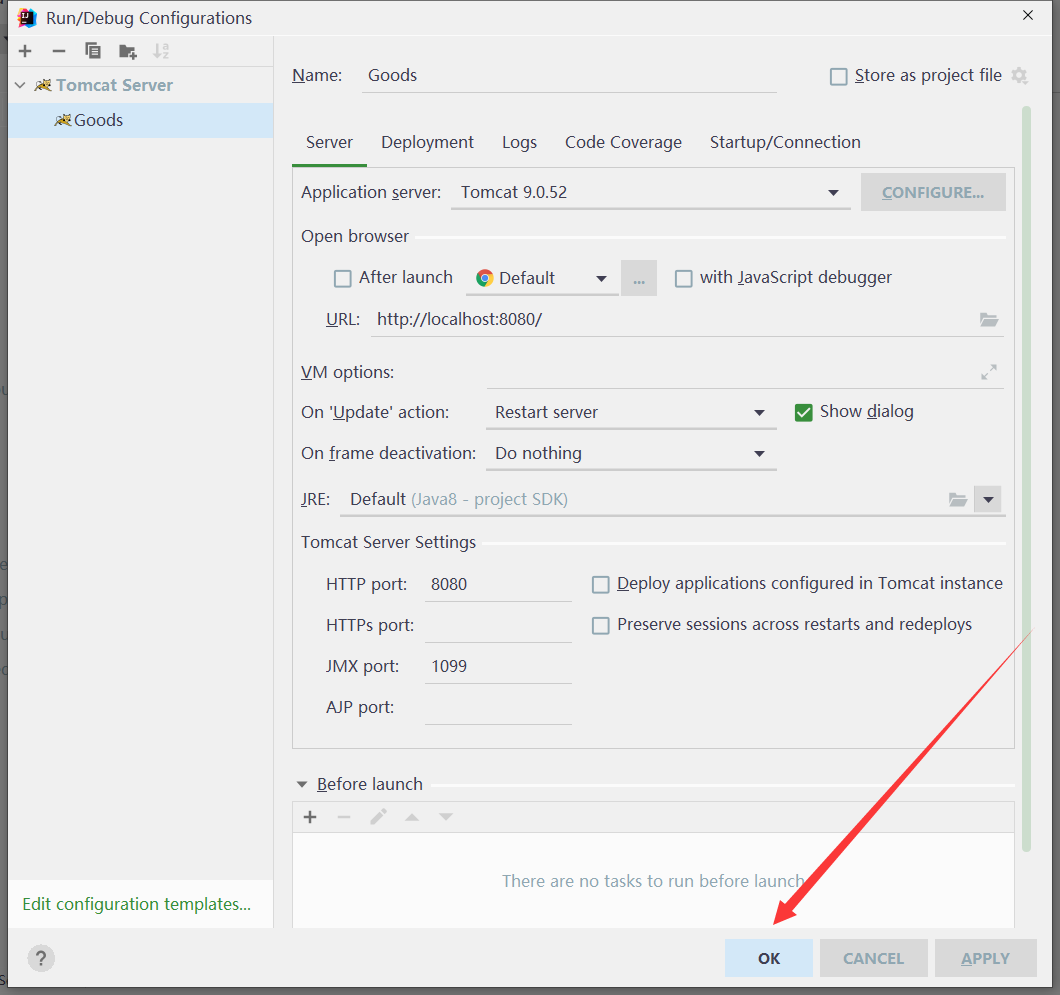Image resolution: width=1060 pixels, height=995 pixels.
Task: Expand VM options field editor
Action: (x=989, y=372)
